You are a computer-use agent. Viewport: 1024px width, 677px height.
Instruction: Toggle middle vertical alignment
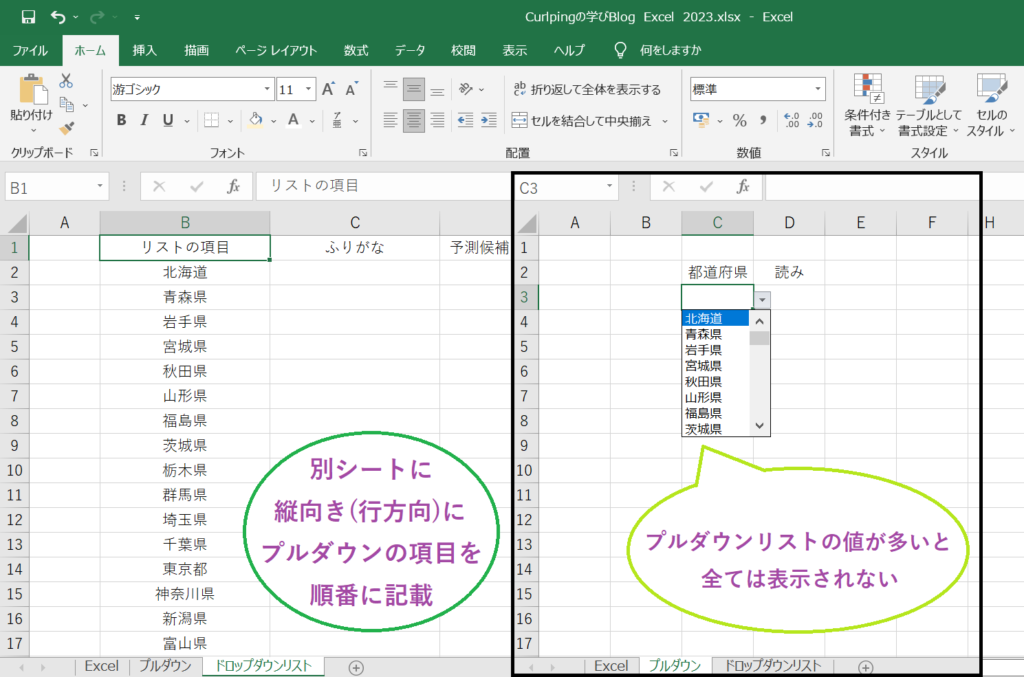(x=414, y=89)
